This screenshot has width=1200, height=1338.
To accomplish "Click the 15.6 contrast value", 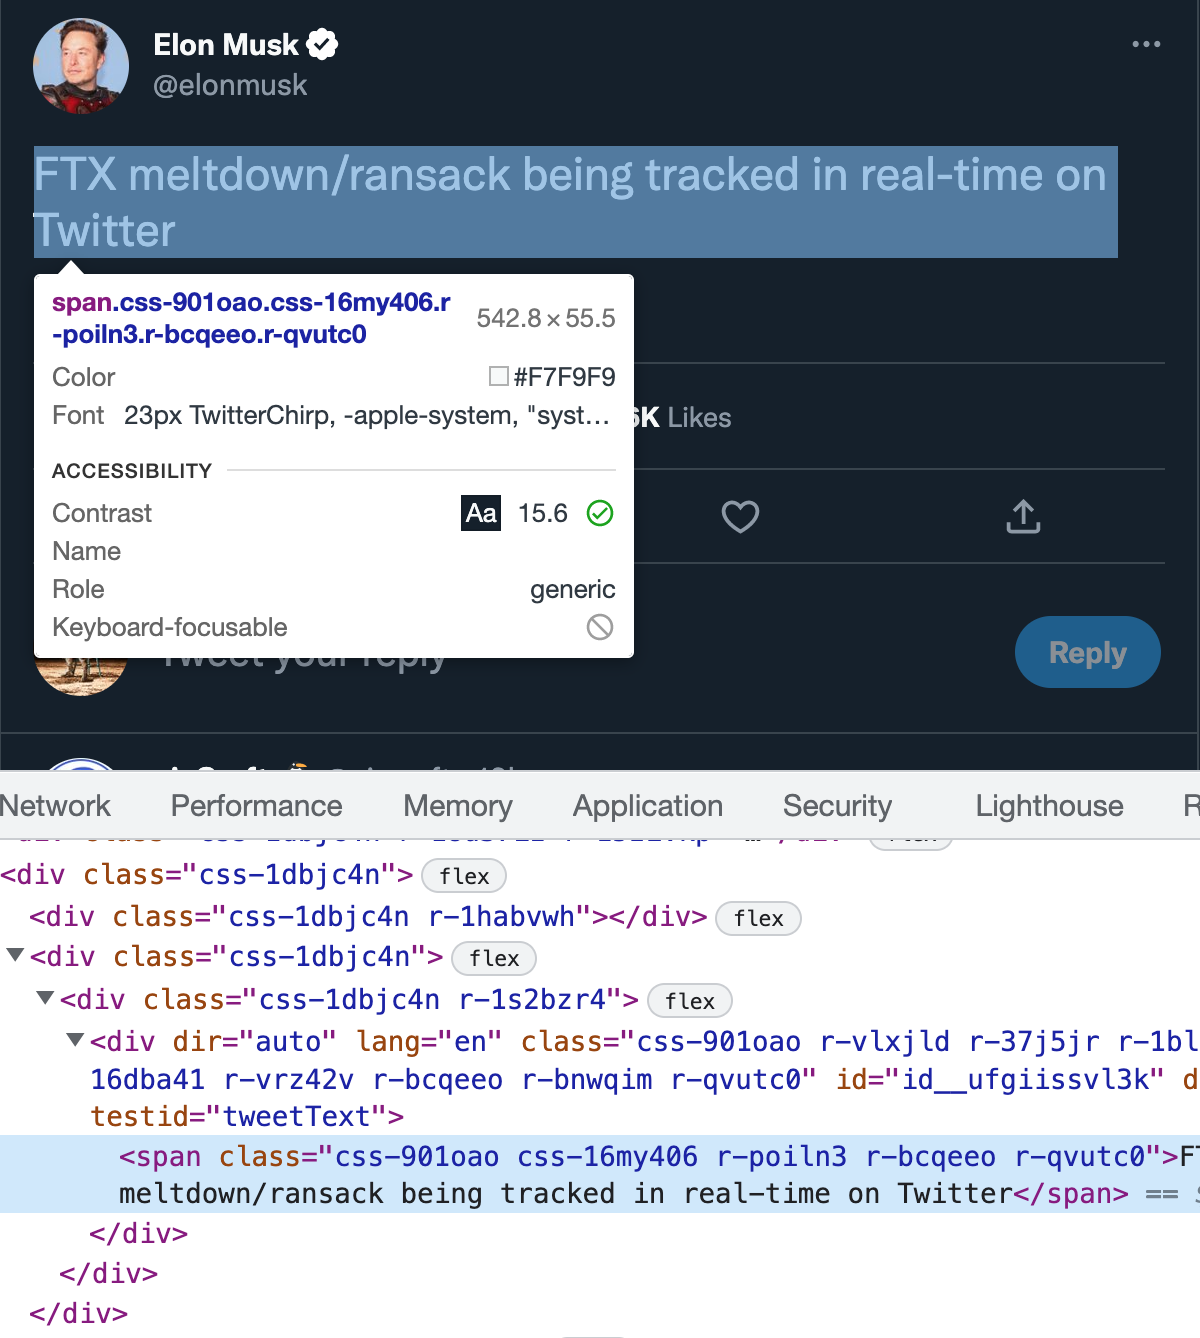I will pyautogui.click(x=543, y=513).
